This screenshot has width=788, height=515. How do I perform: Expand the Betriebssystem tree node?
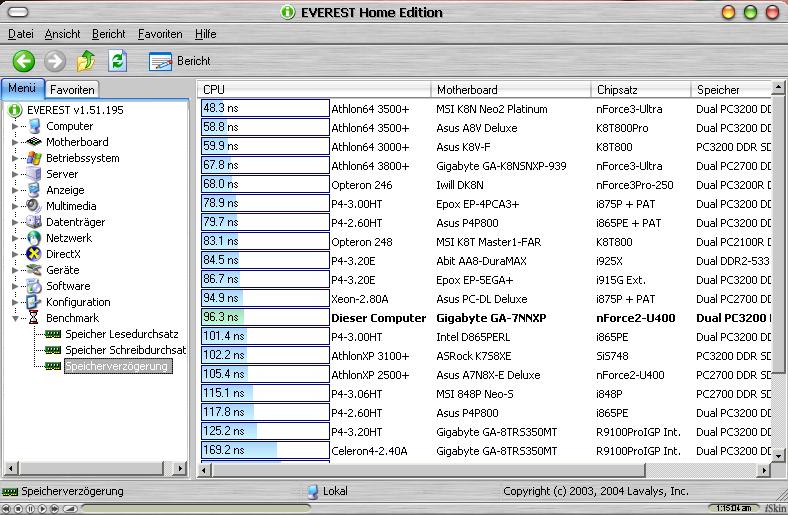pyautogui.click(x=15, y=158)
